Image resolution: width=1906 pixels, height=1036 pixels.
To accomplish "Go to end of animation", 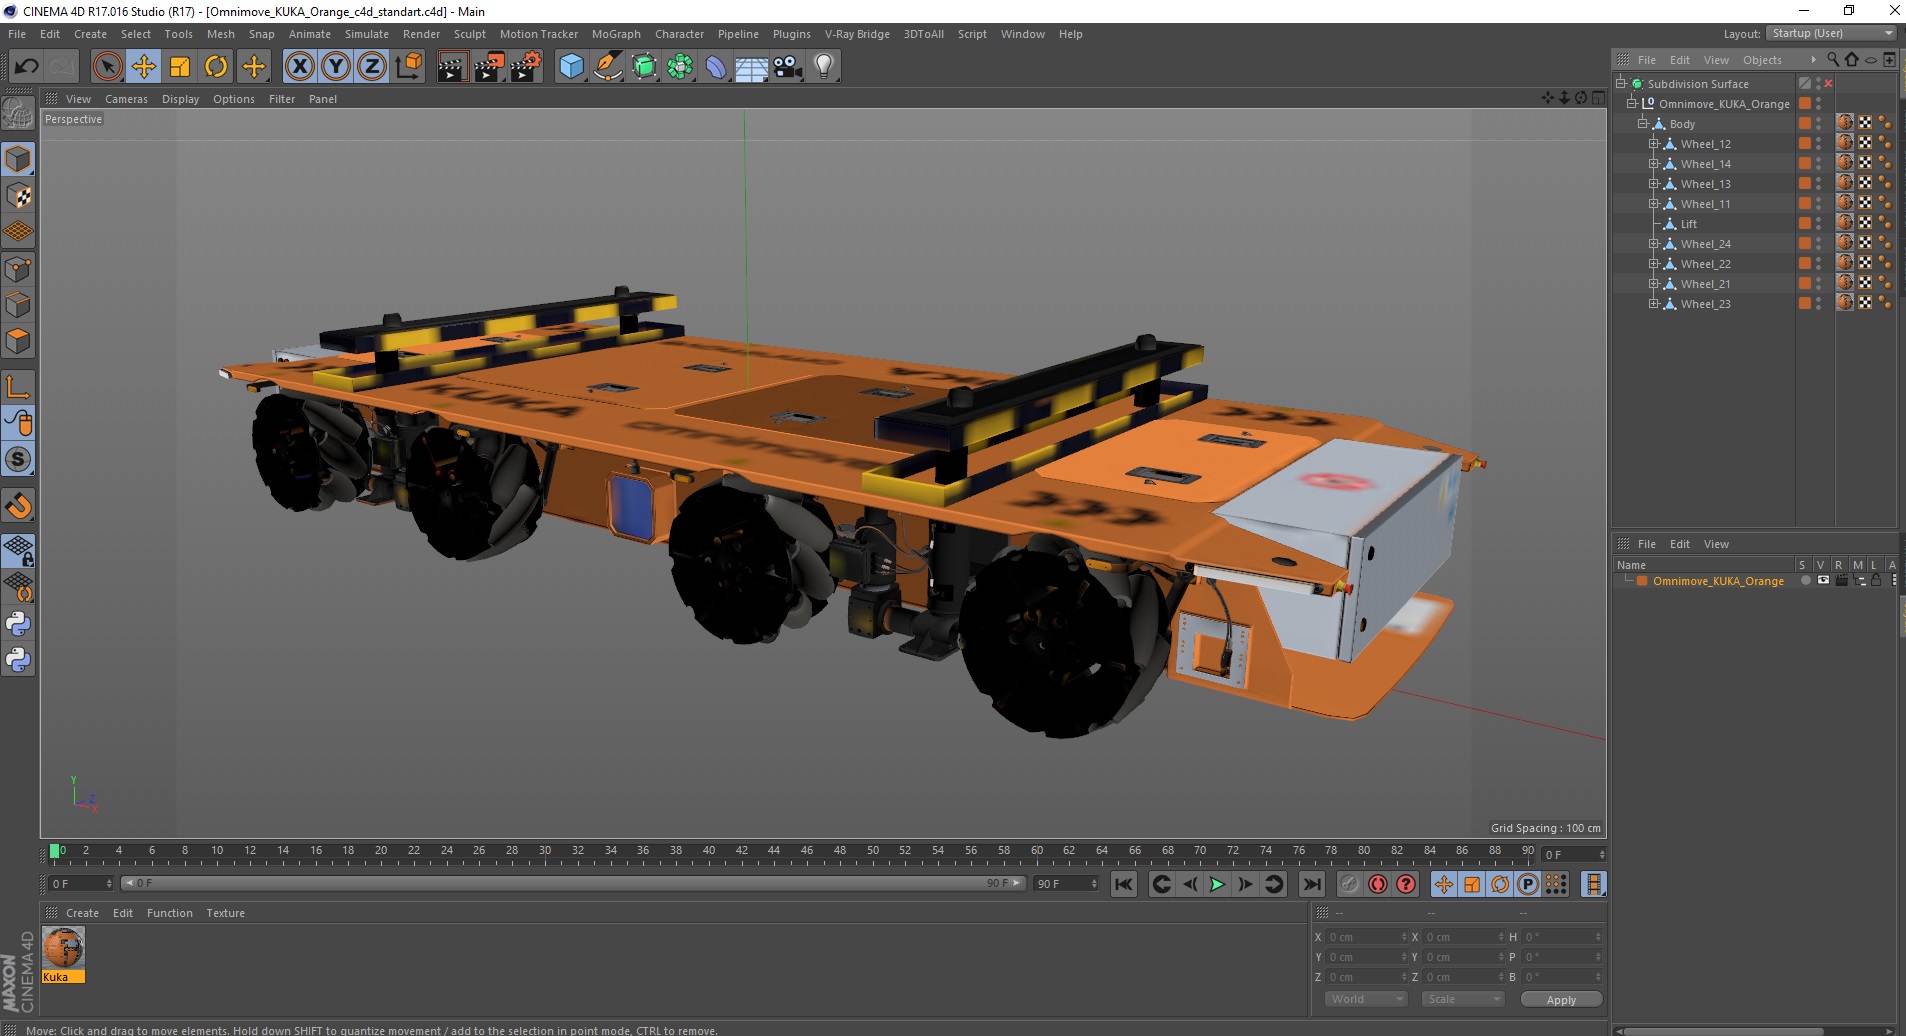I will coord(1312,884).
